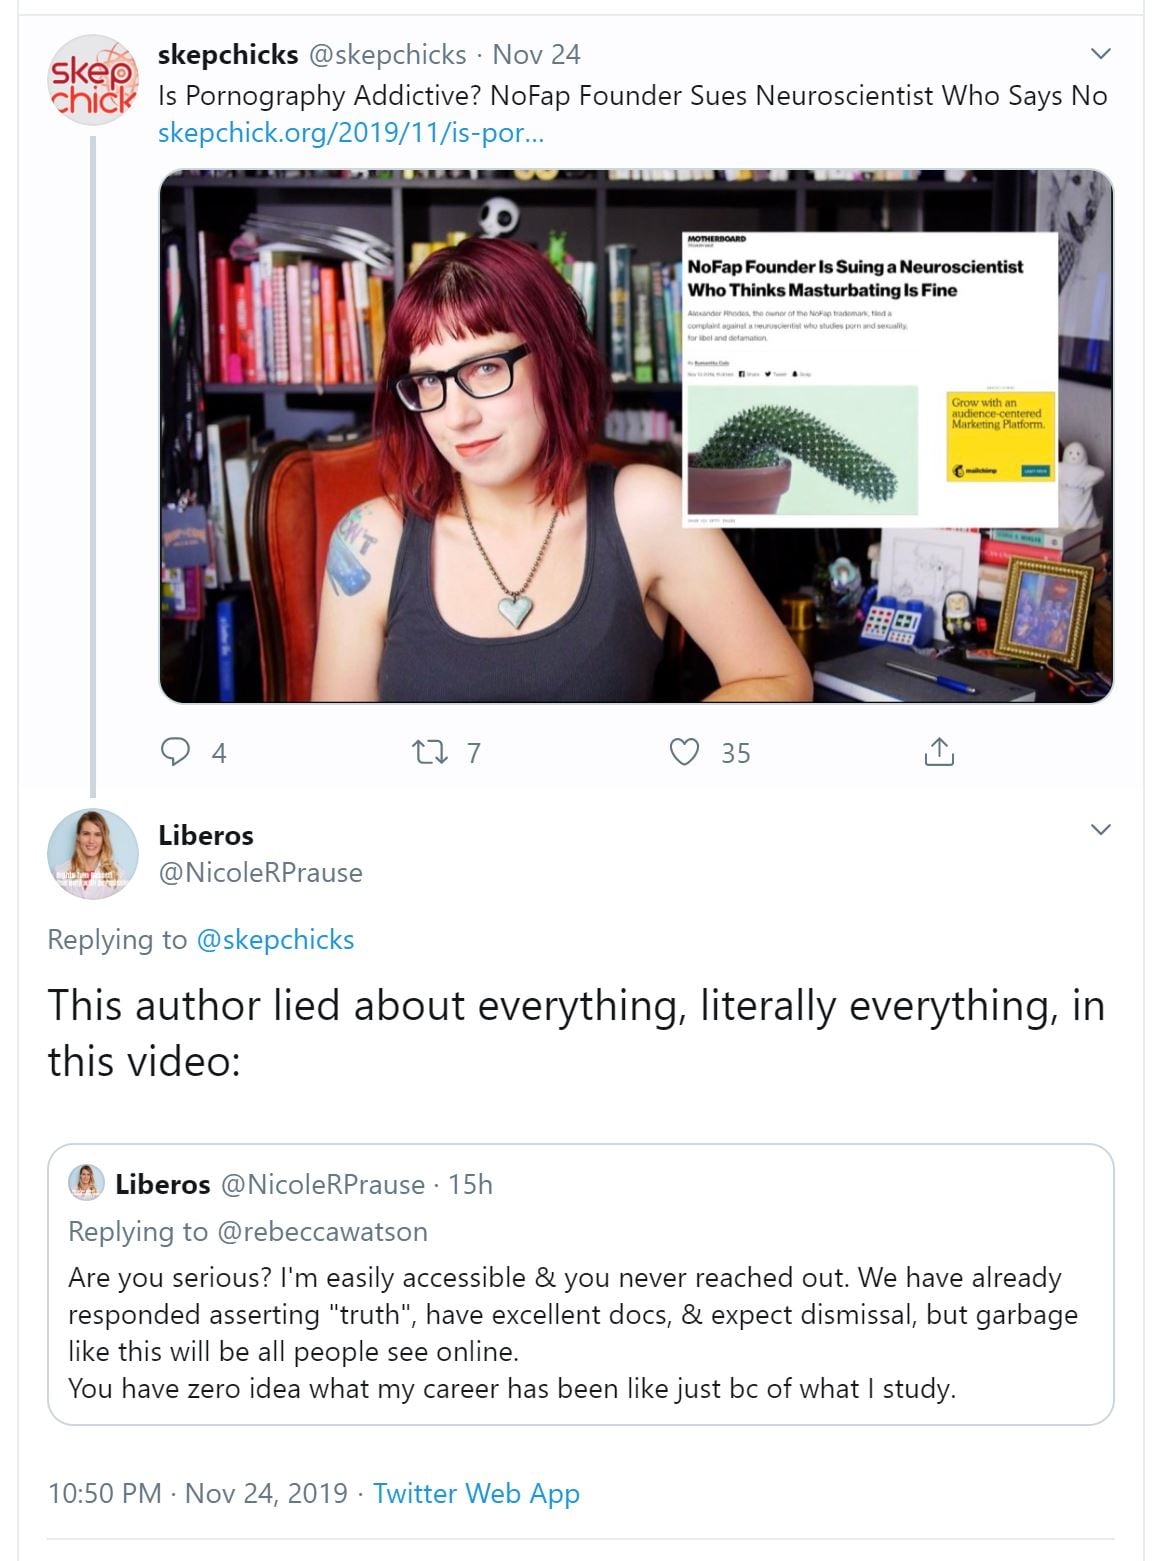
Task: Open the @NicoleRPrause handle under Liberos
Action: pos(260,872)
